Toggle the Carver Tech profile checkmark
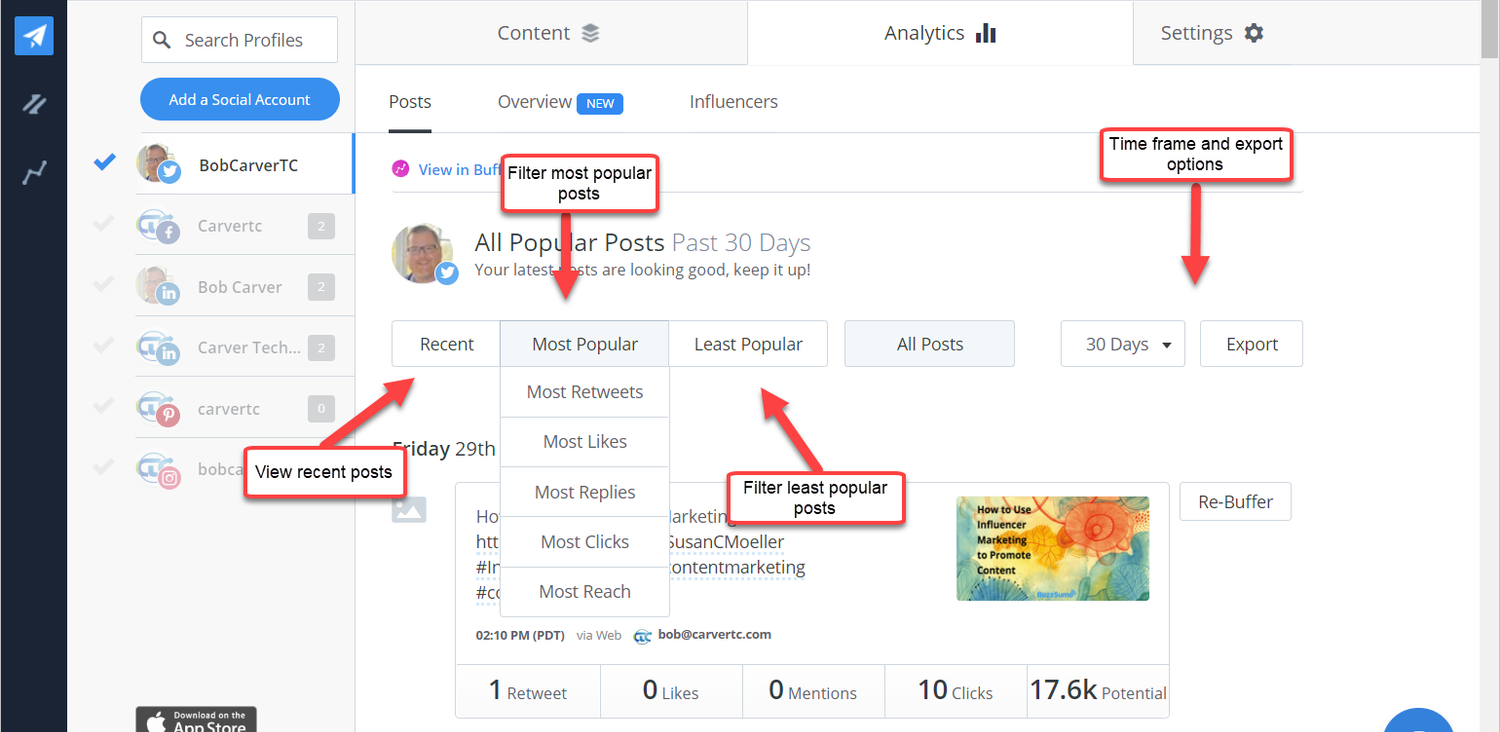The image size is (1500, 732). pos(103,346)
